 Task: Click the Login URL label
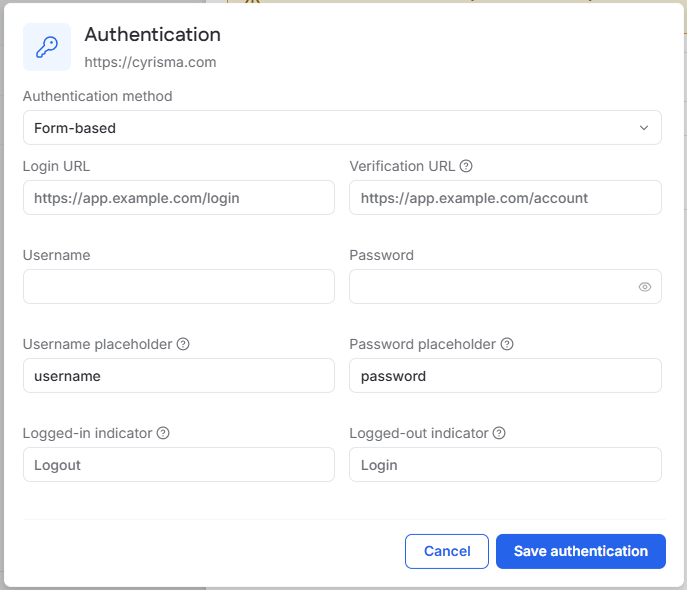click(57, 166)
